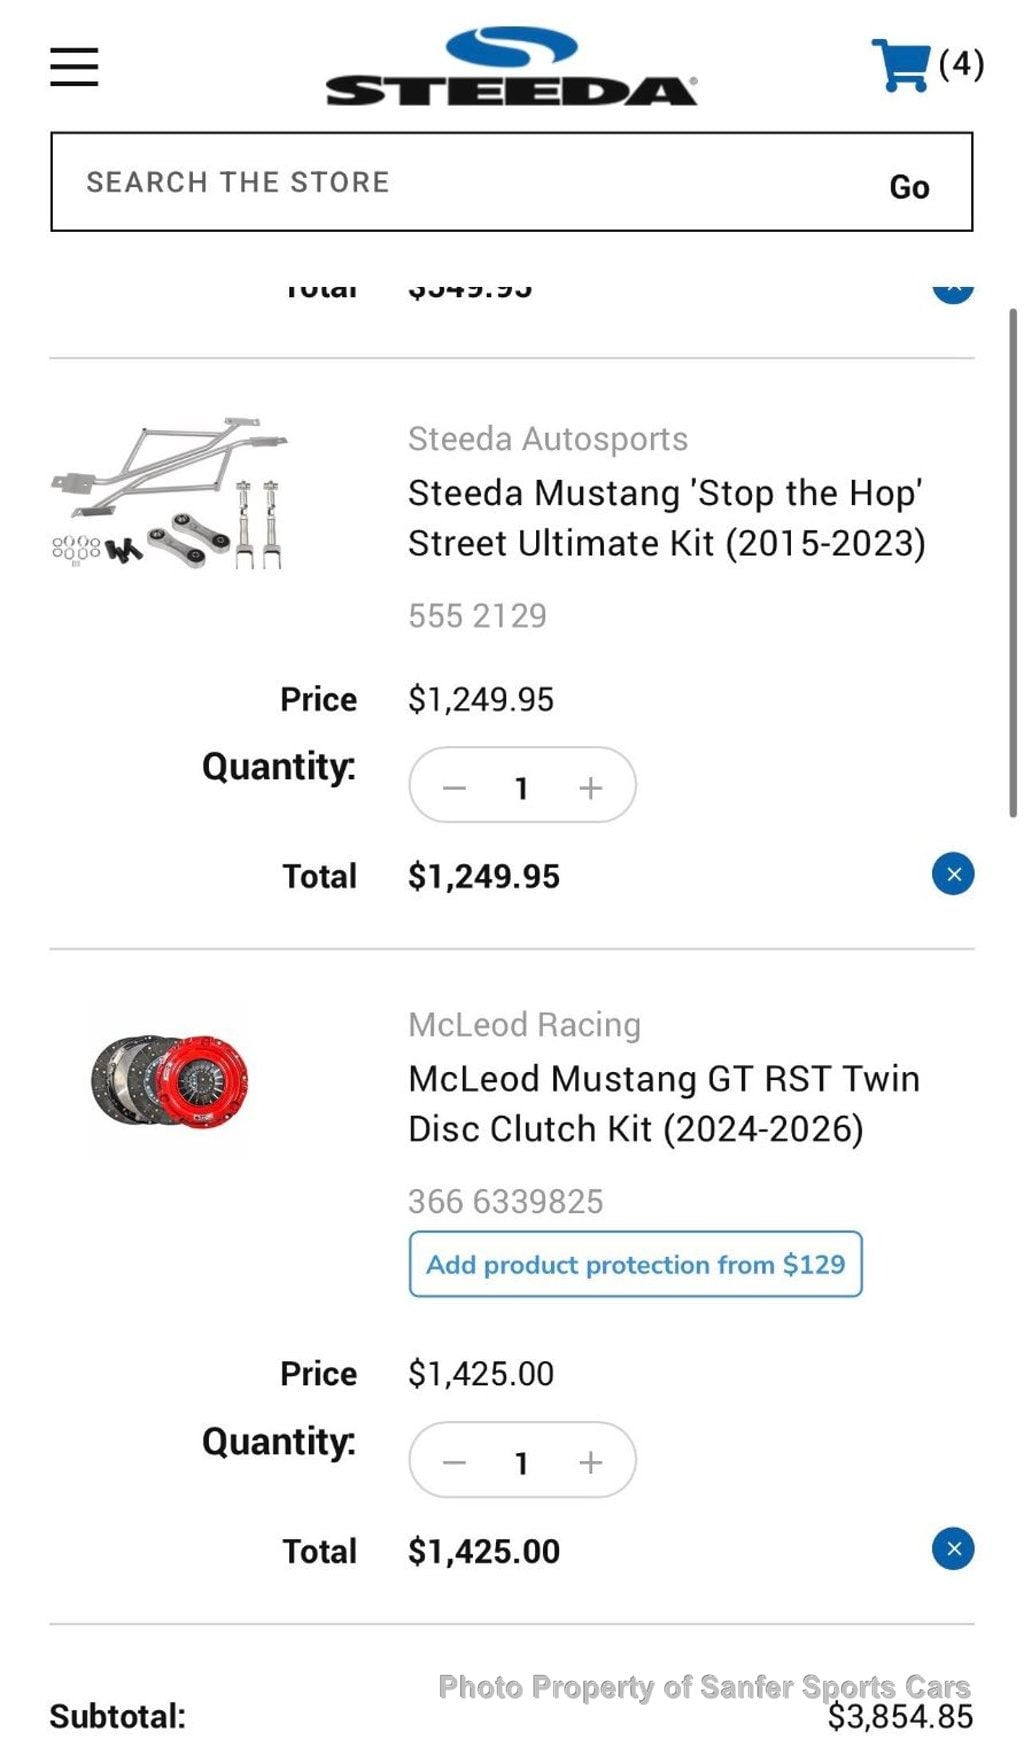Remove the partially visible top cart item

click(x=952, y=291)
